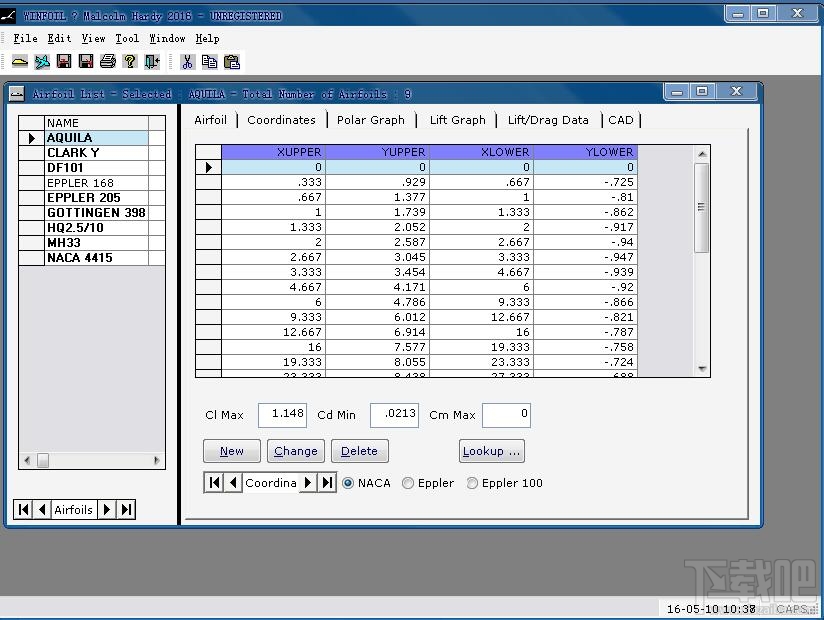824x620 pixels.
Task: Click the Copy toolbar icon
Action: (210, 61)
